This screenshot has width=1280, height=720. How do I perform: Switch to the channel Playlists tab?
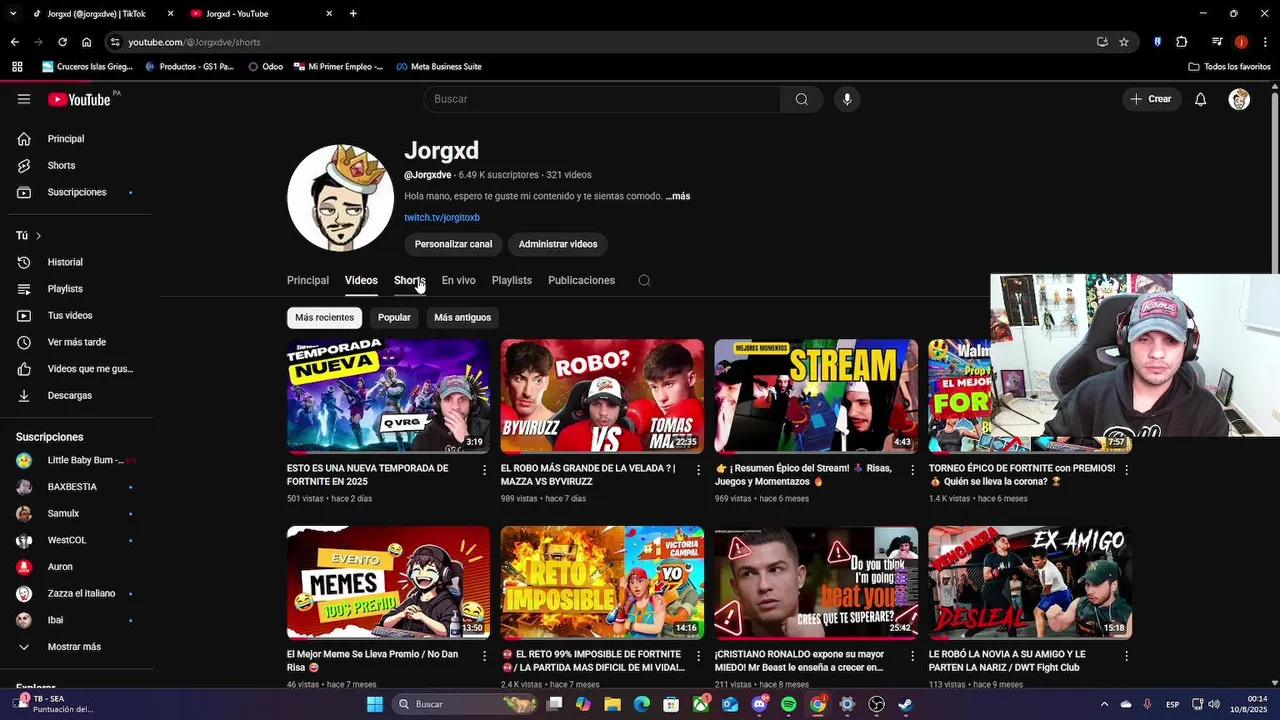tap(512, 280)
